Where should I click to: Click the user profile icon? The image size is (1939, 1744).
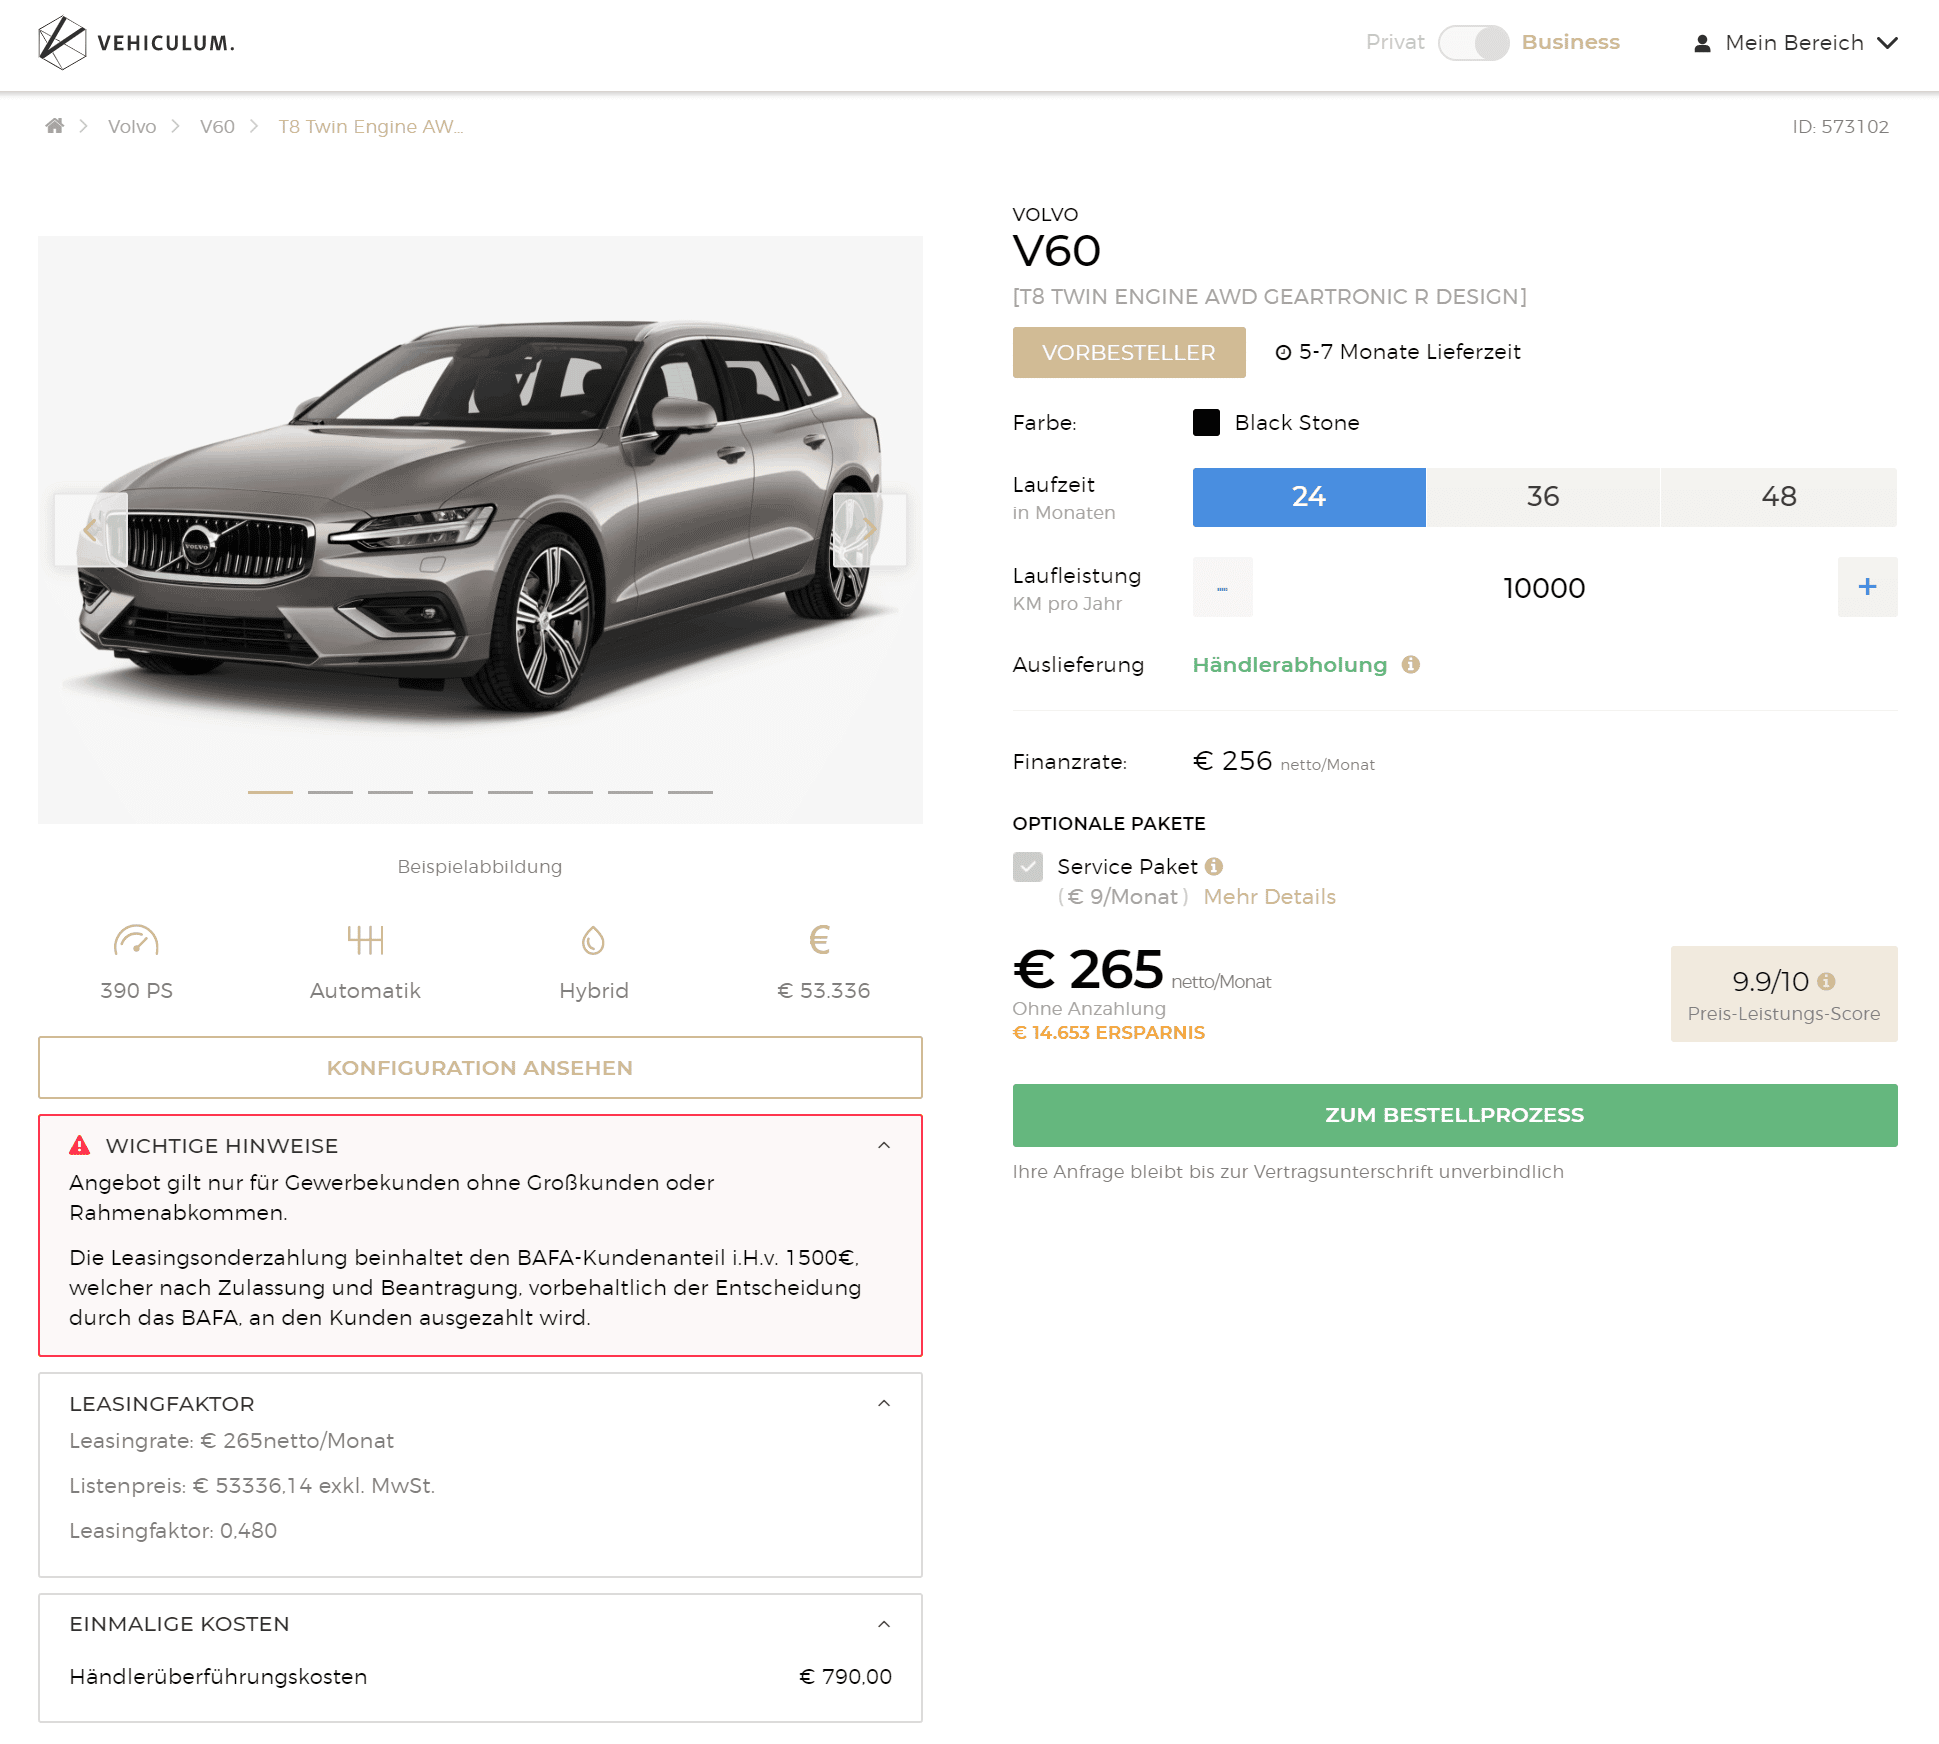coord(1702,43)
